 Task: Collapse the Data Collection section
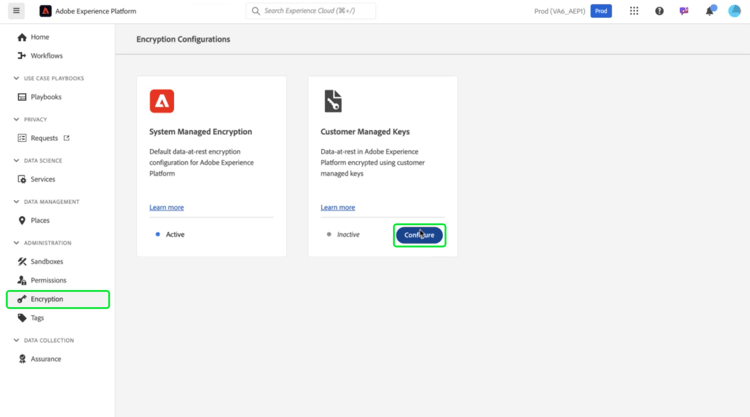tap(16, 340)
